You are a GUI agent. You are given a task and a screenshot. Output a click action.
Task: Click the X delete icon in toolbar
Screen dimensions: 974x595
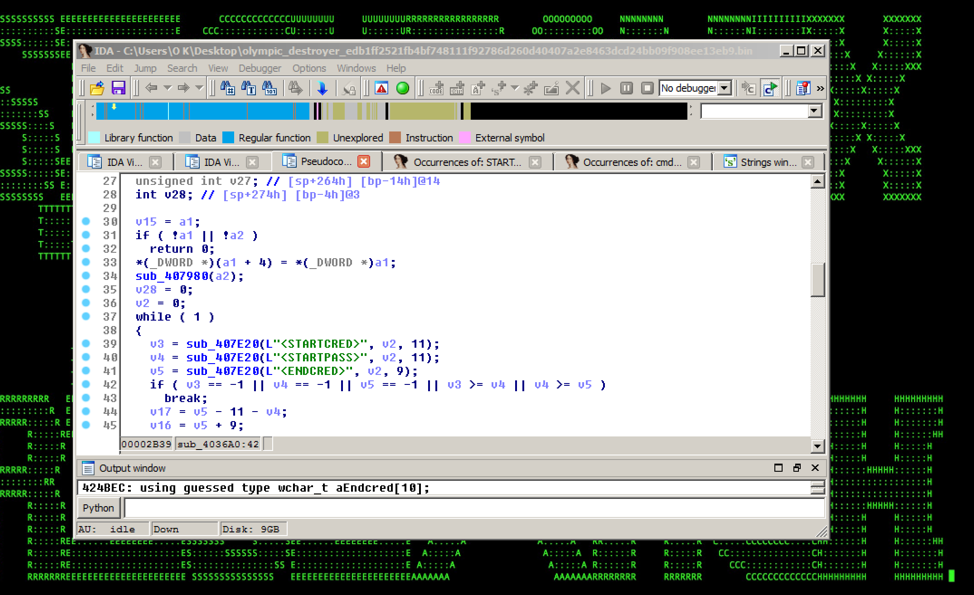(572, 89)
